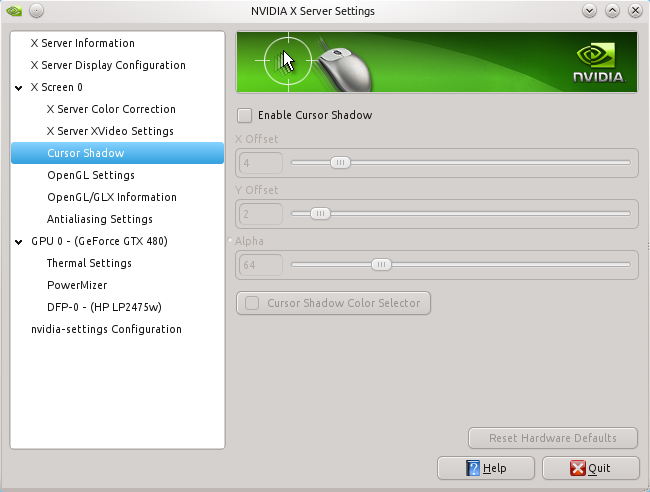Click the round sticky button in title bar
This screenshot has width=650, height=492.
[36, 11]
